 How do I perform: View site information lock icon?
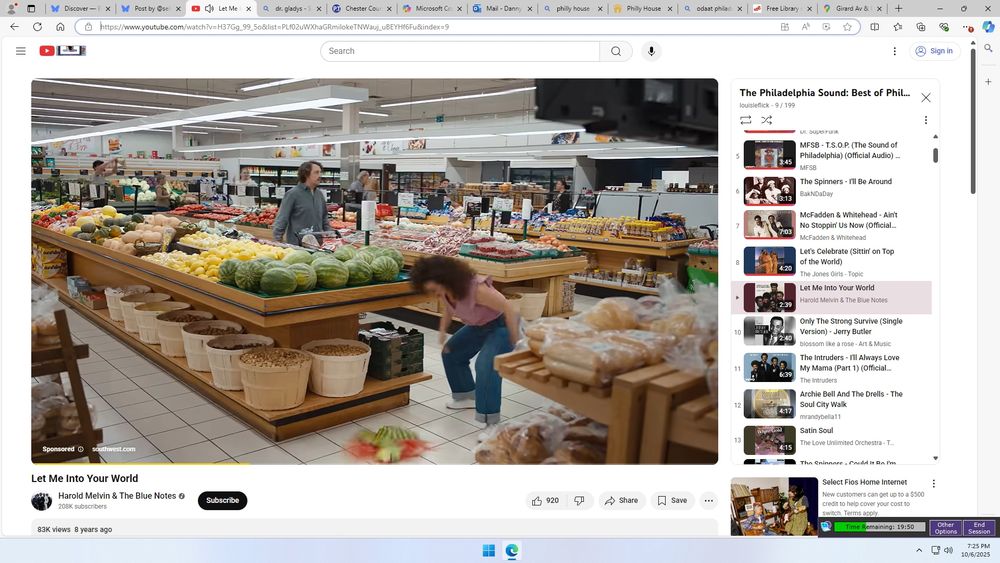tap(89, 27)
